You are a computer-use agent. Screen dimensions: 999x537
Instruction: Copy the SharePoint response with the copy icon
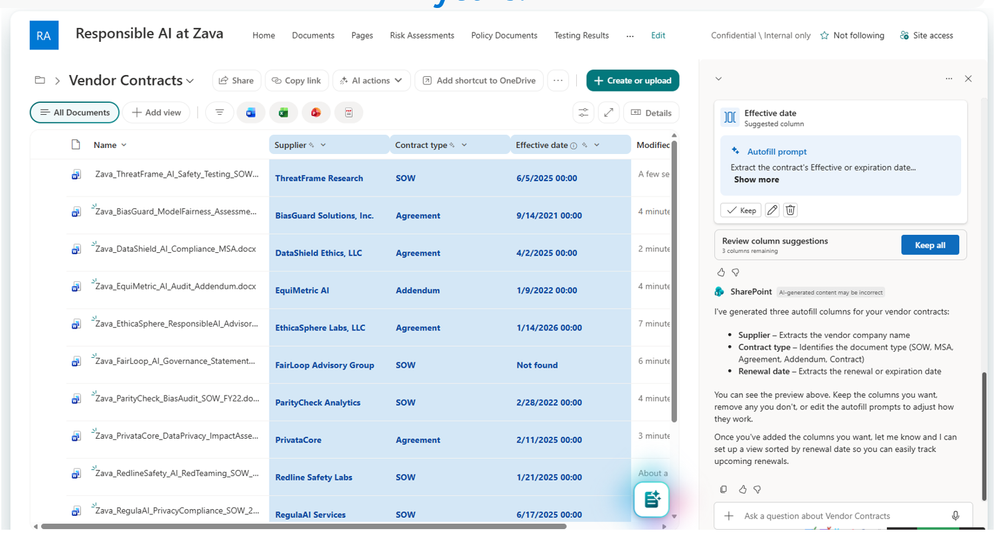pos(723,489)
